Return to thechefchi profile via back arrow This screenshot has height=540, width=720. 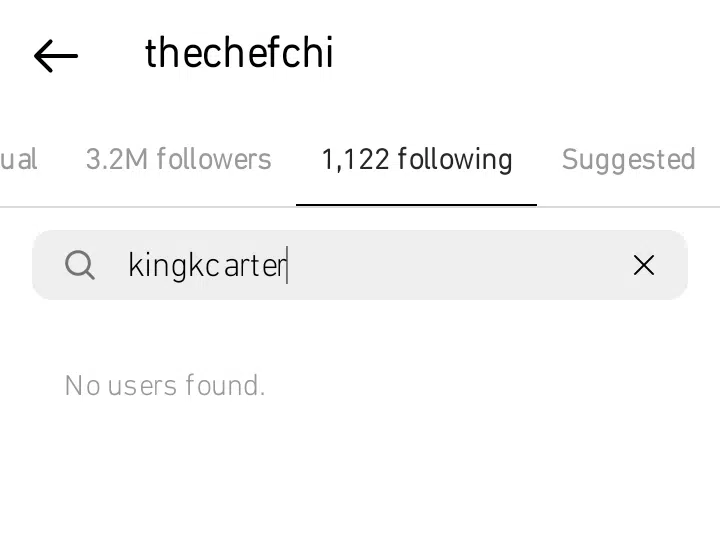pos(56,57)
